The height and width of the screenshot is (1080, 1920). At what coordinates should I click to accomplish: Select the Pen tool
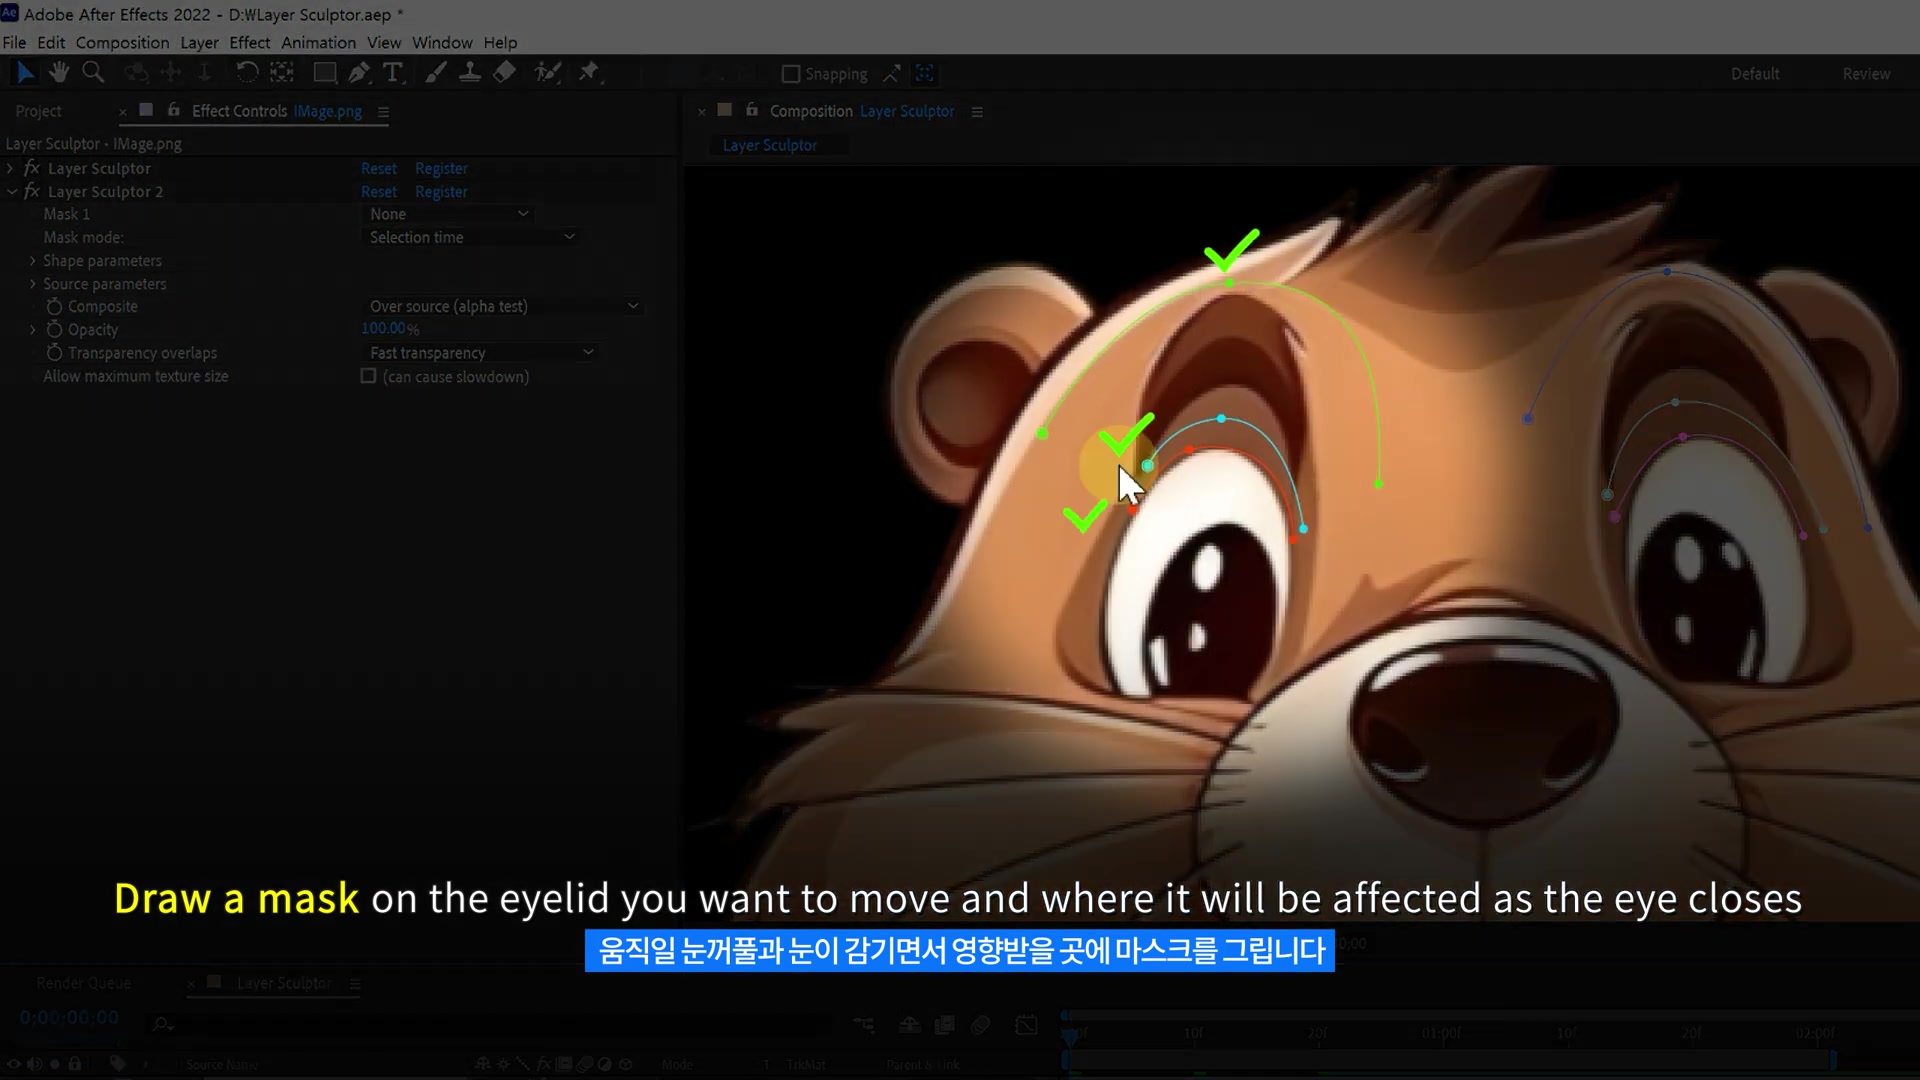coord(358,72)
